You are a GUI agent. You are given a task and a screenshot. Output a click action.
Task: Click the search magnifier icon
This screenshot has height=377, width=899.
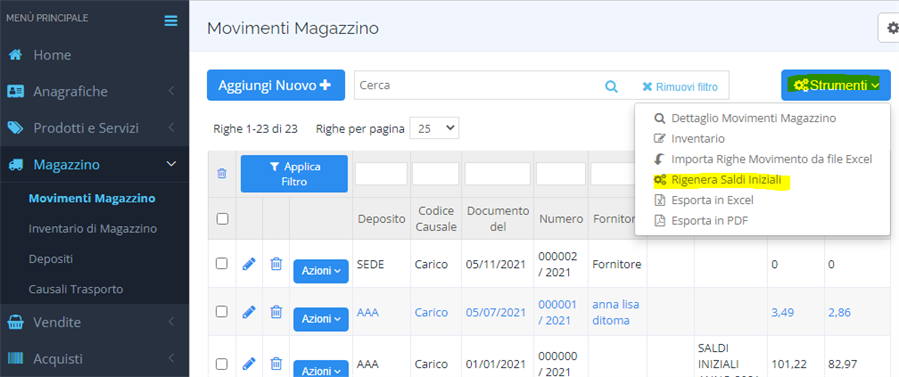tap(612, 87)
